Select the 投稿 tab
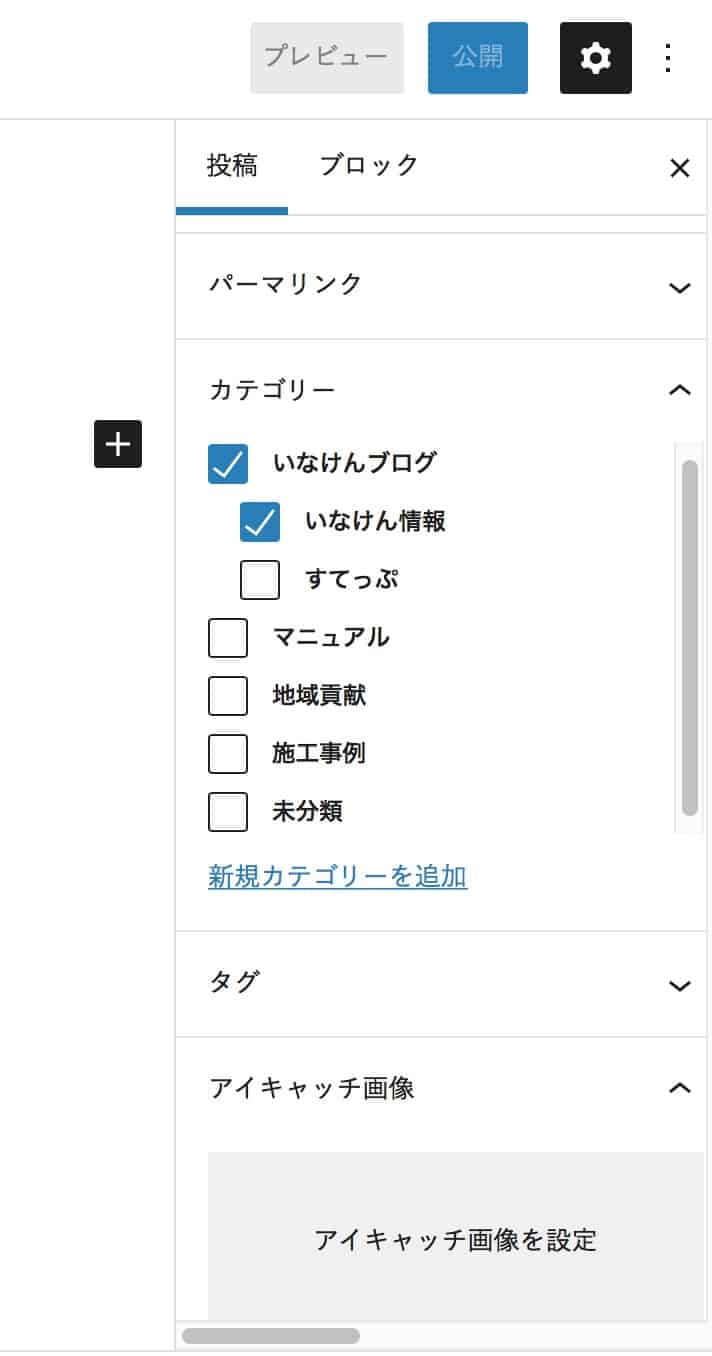Viewport: 712px width, 1356px height. 232,166
